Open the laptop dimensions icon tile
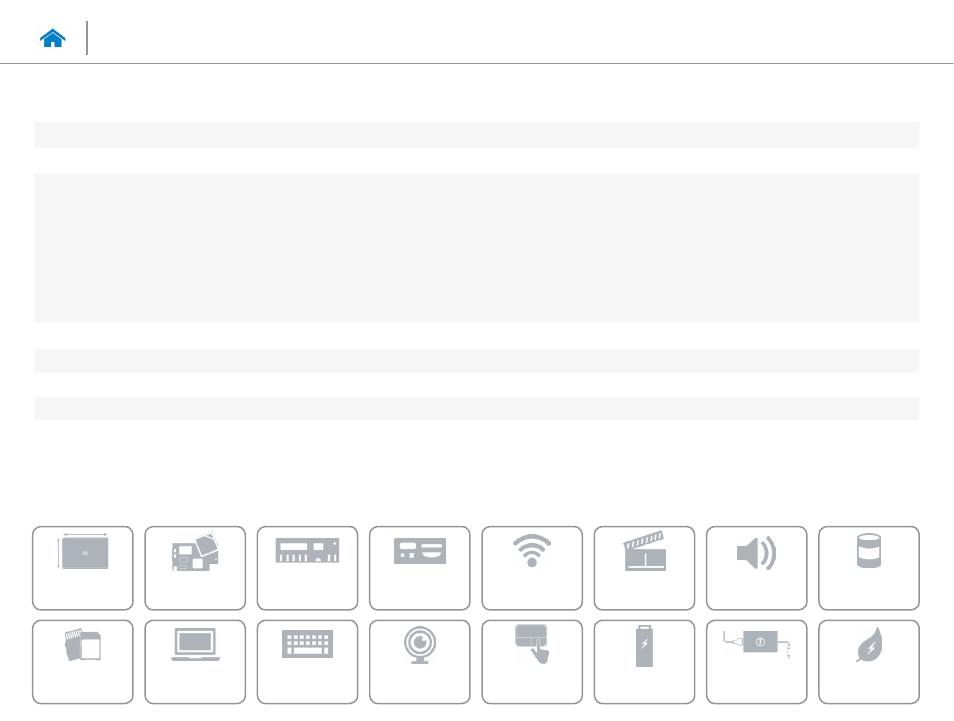 click(x=83, y=568)
